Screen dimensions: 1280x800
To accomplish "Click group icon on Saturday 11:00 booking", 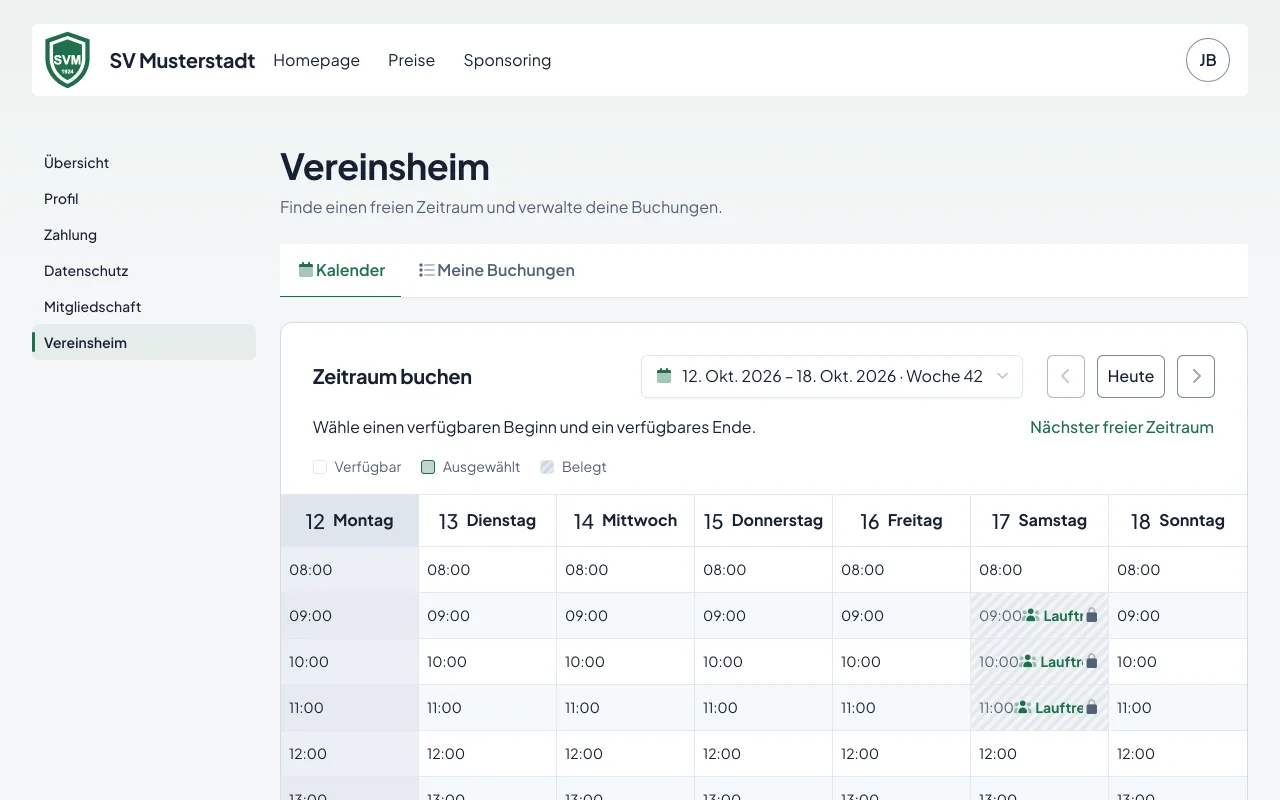I will 1024,708.
